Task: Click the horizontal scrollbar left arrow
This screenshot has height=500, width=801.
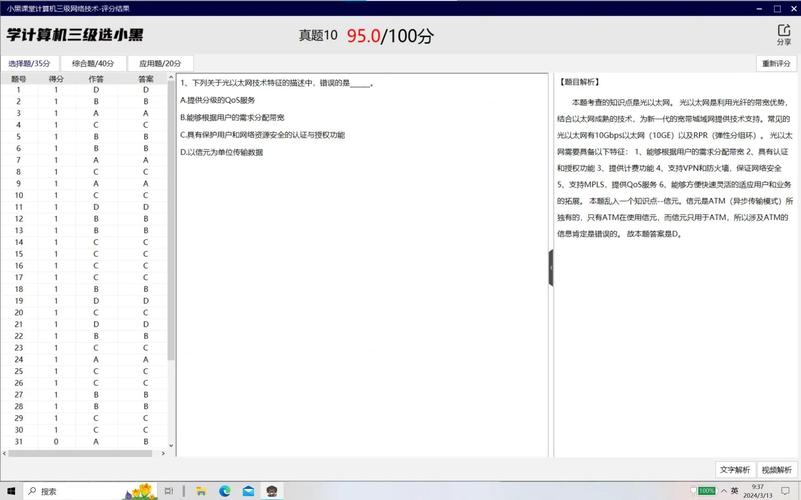Action: point(5,453)
